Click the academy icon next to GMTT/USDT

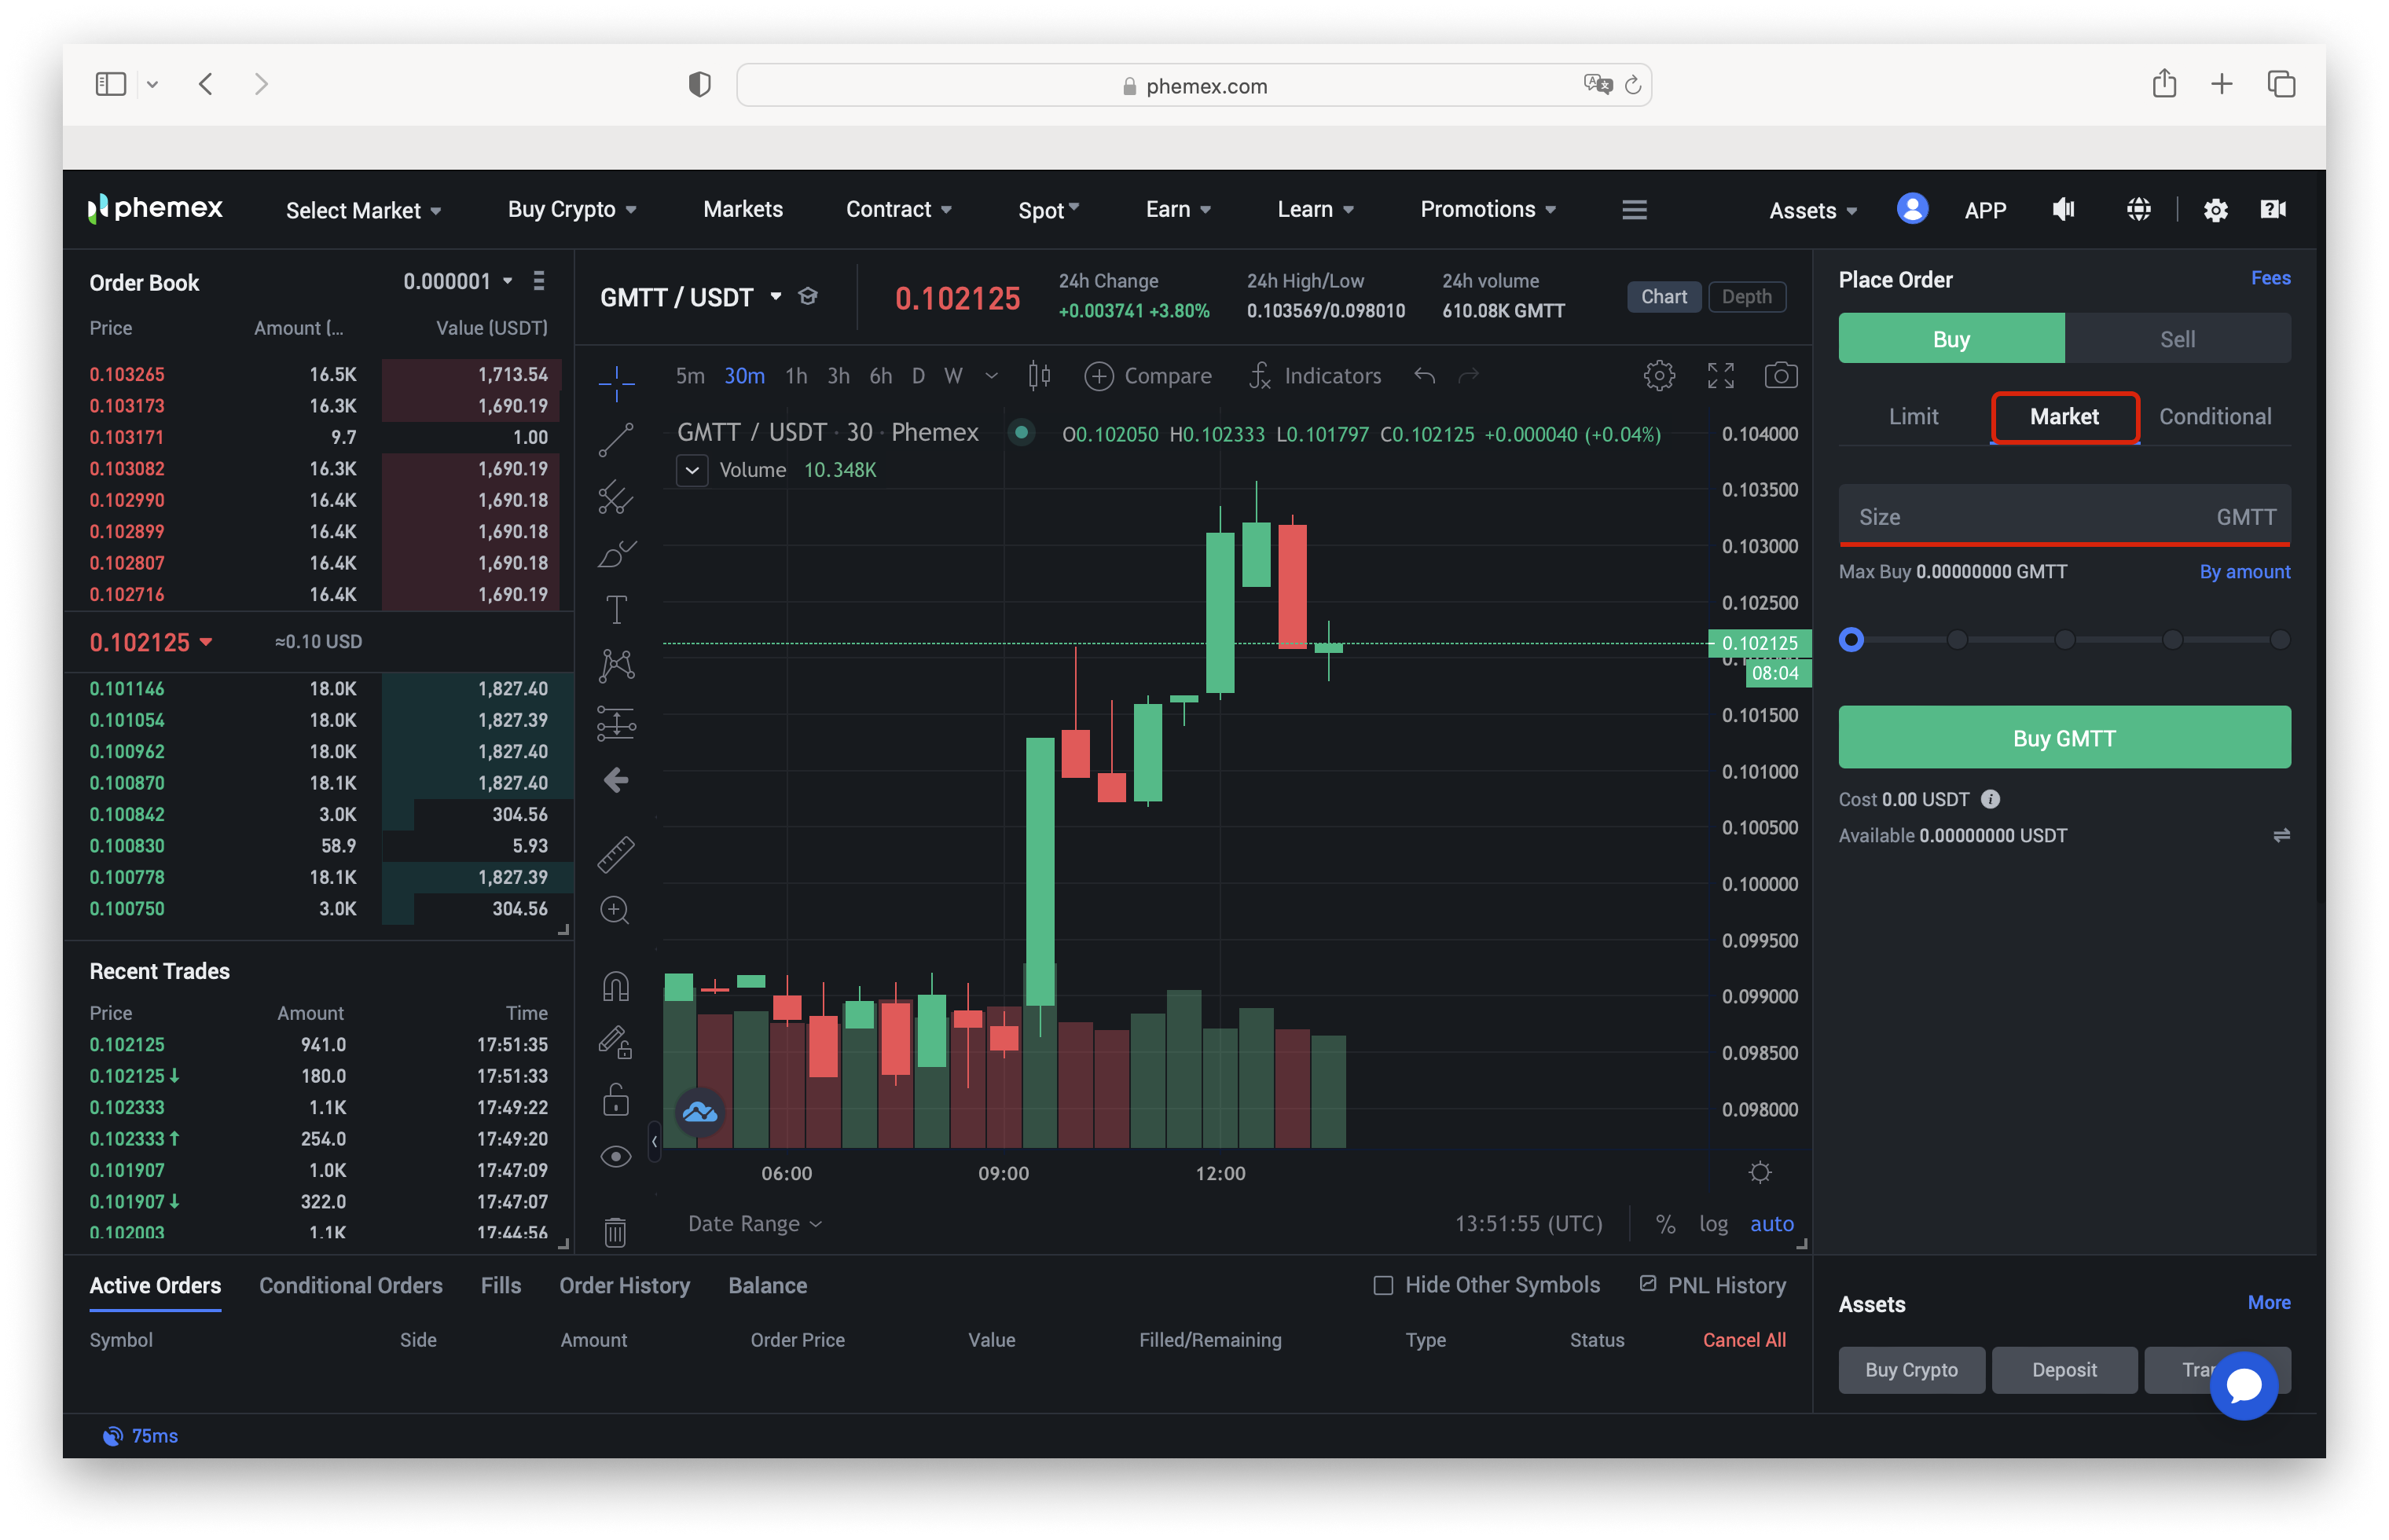(x=808, y=296)
